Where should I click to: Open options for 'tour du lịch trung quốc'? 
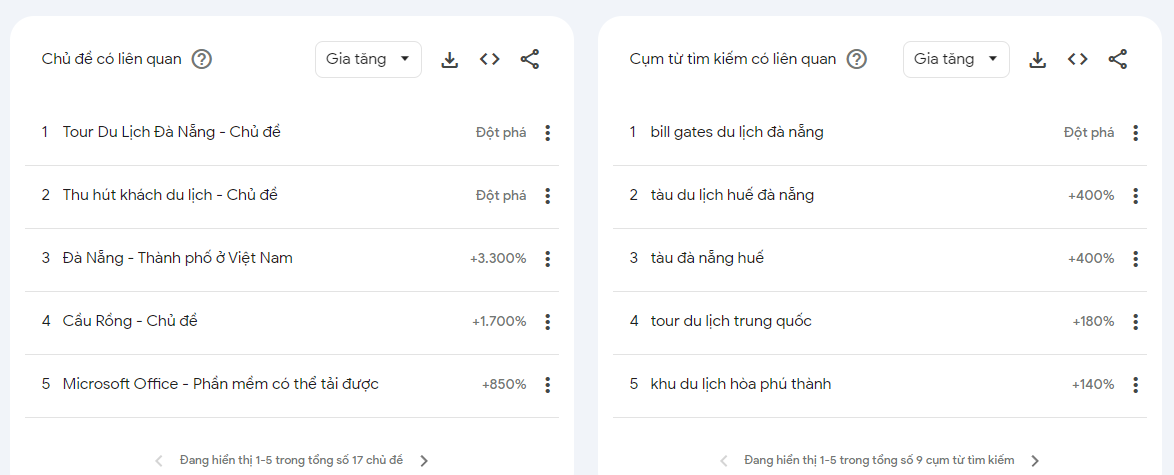[1135, 322]
